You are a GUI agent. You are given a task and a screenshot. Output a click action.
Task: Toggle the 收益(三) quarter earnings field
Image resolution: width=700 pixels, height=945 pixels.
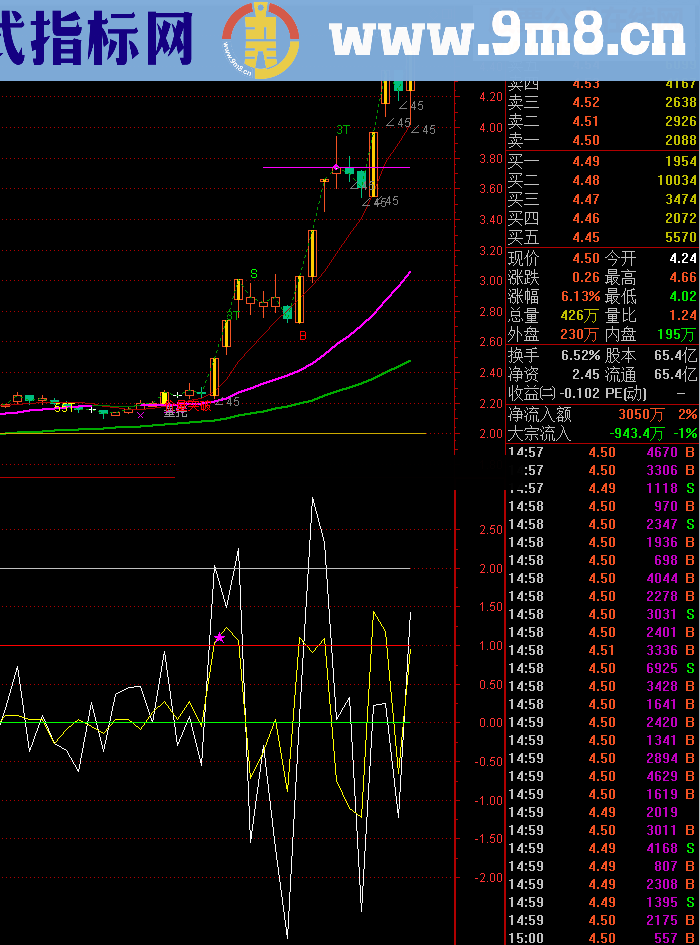[533, 393]
